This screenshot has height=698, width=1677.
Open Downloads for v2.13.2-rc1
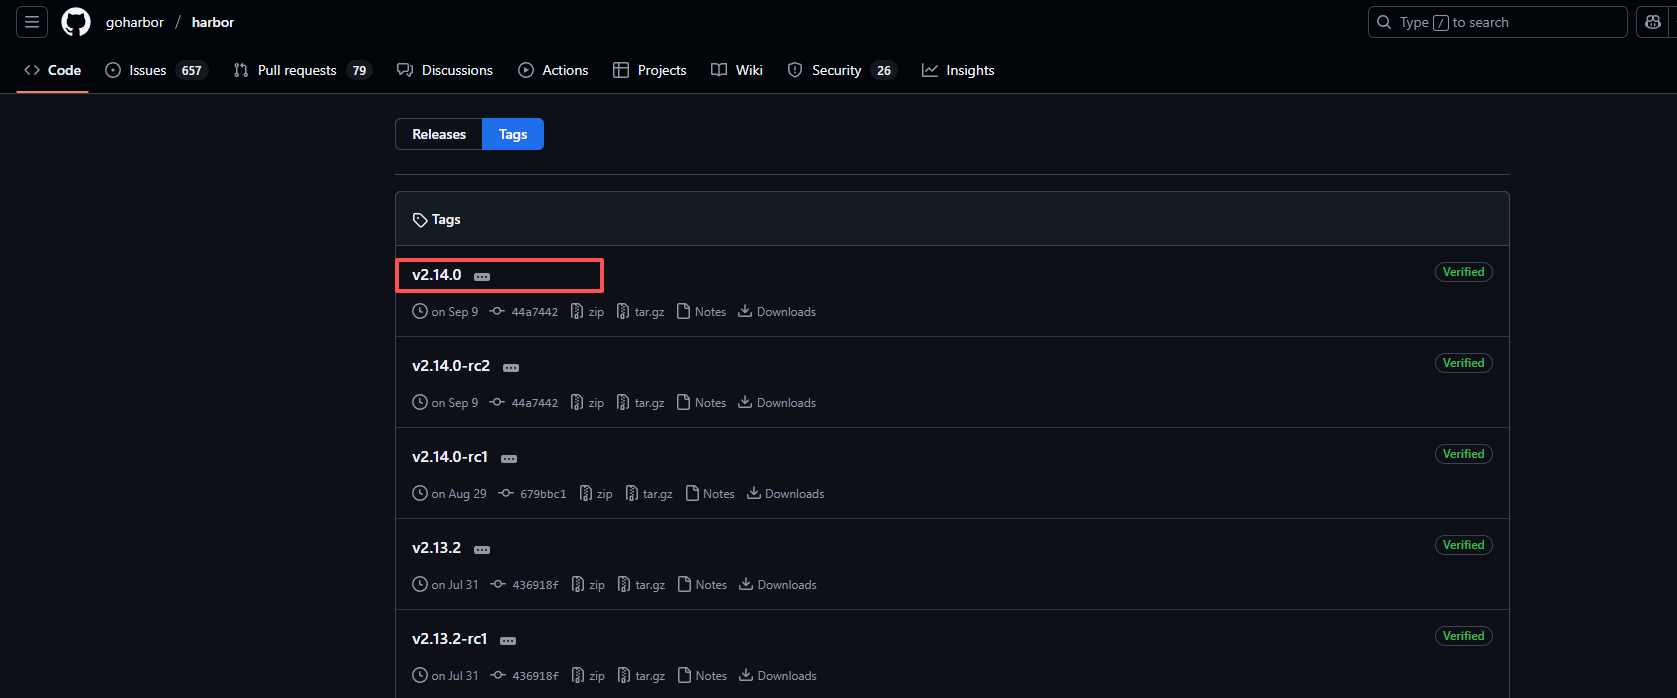778,676
